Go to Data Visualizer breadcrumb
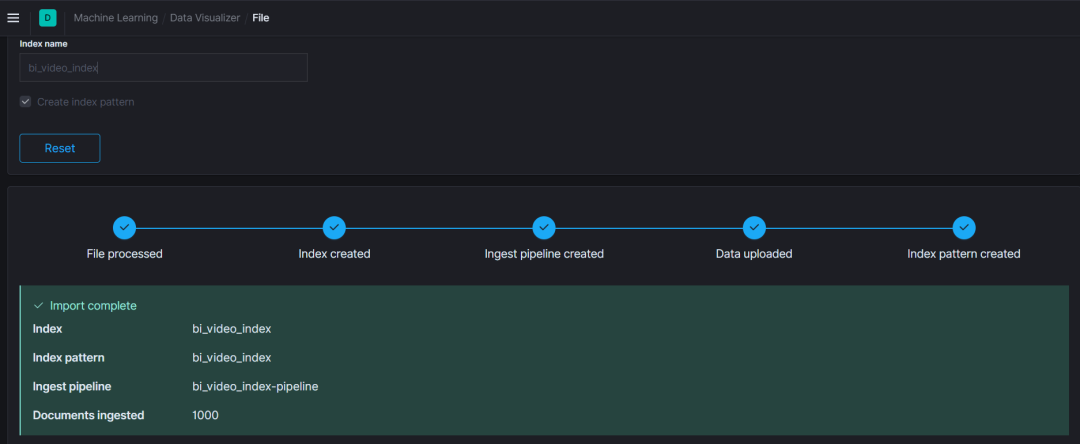This screenshot has width=1080, height=444. 204,18
